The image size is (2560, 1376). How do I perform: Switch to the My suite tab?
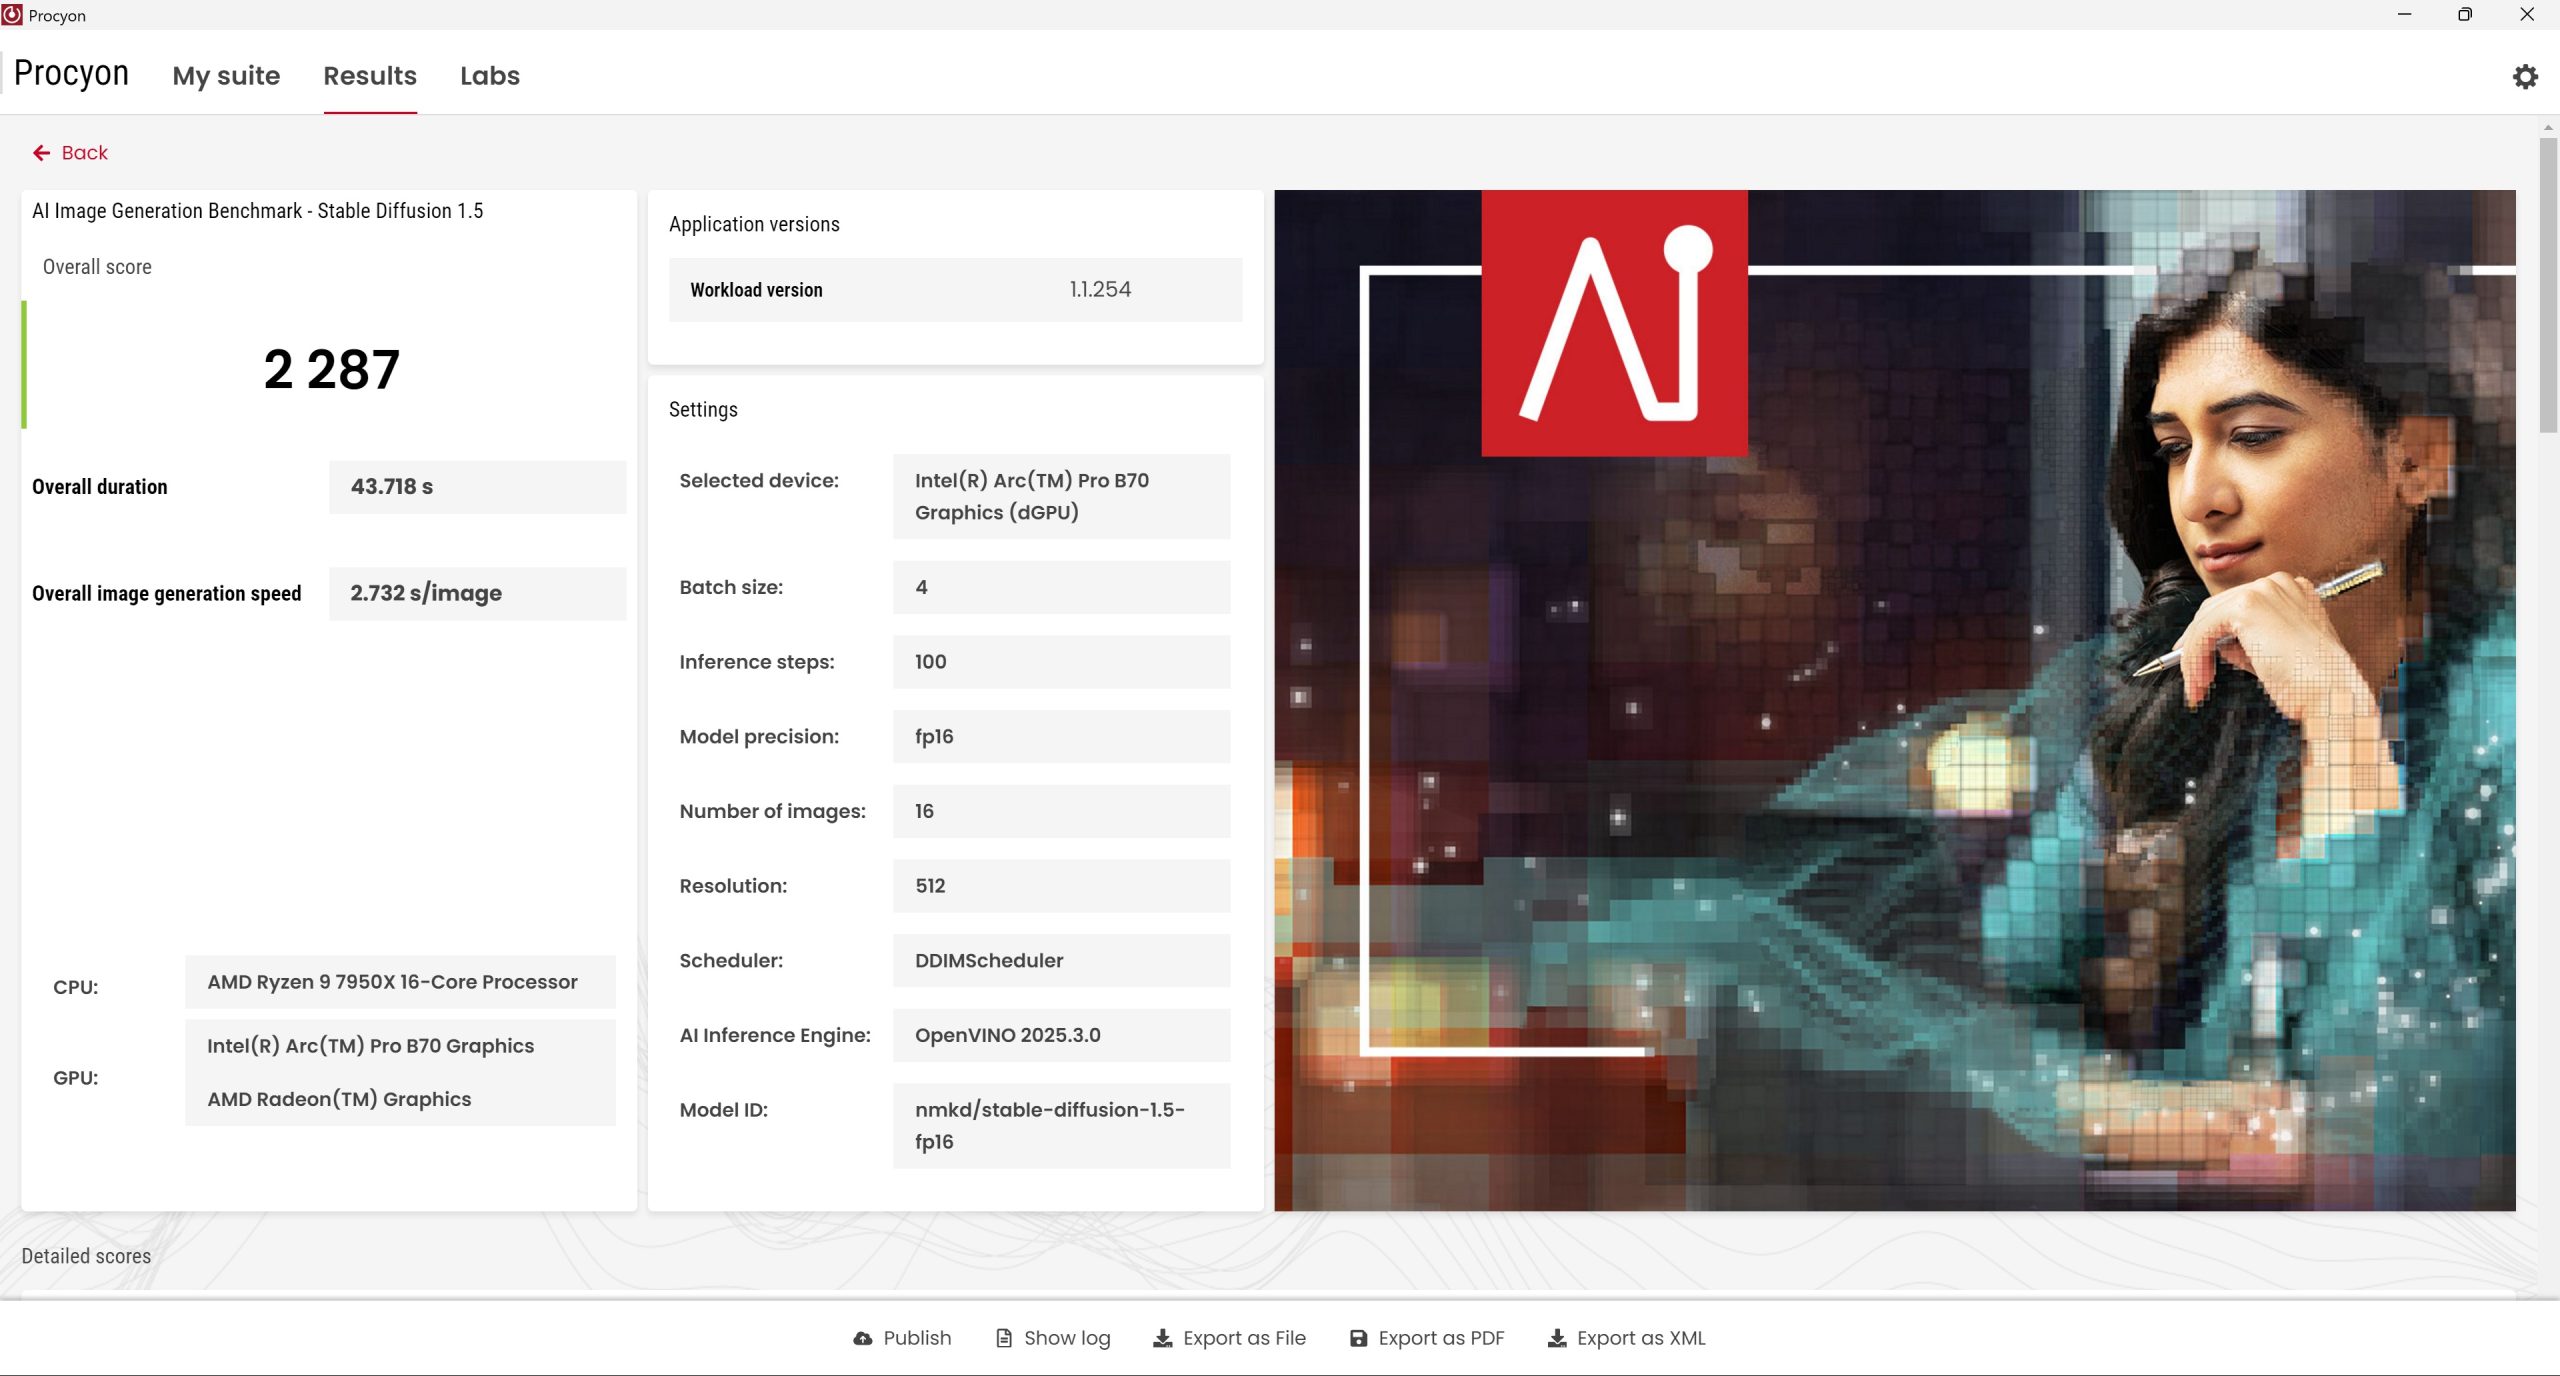point(226,76)
